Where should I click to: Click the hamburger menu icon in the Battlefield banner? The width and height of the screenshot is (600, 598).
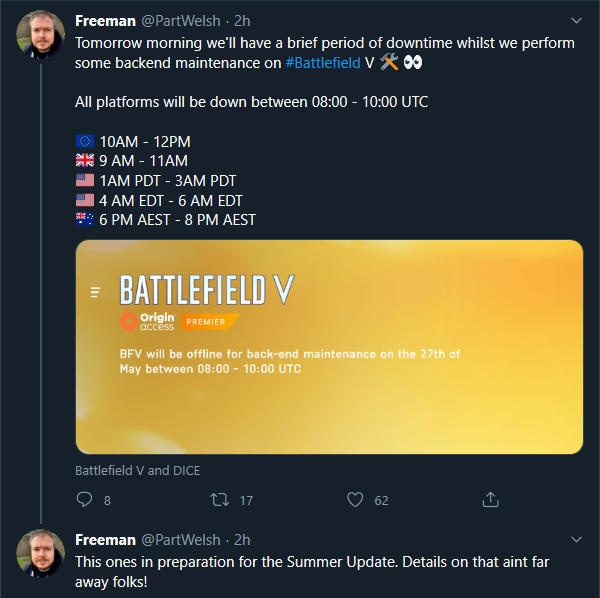(96, 292)
